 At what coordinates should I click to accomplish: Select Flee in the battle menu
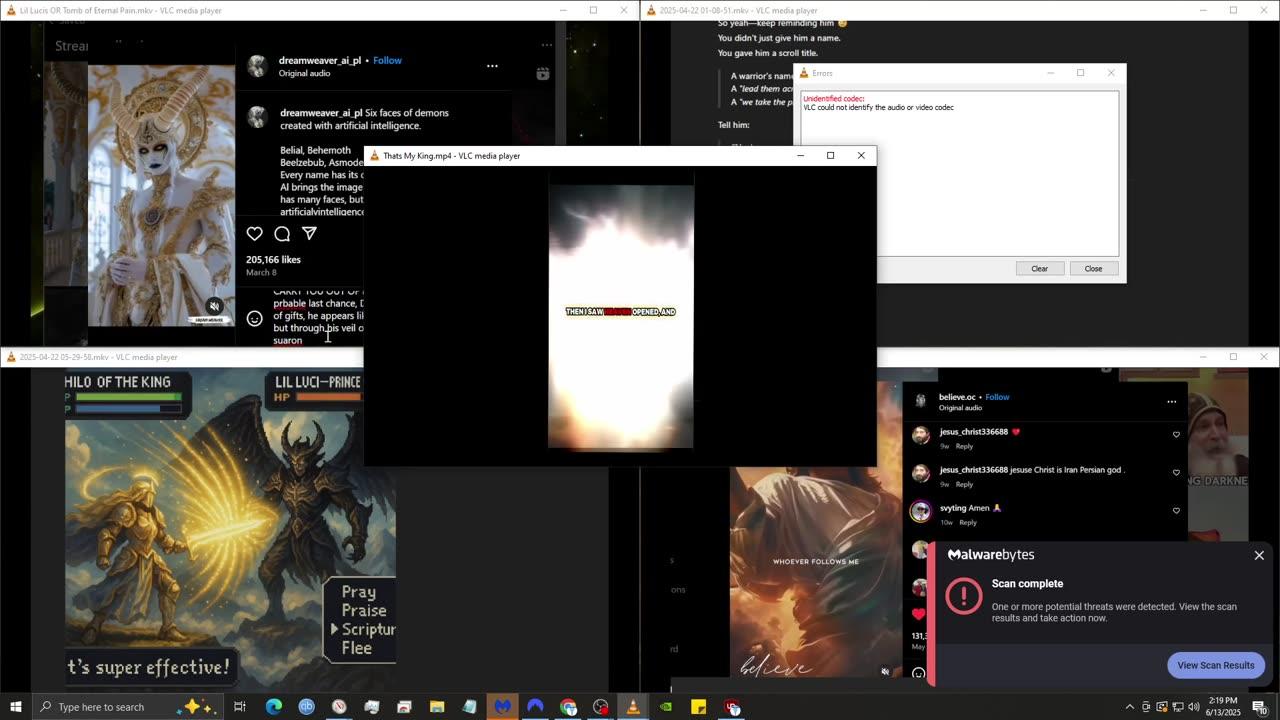tap(357, 648)
